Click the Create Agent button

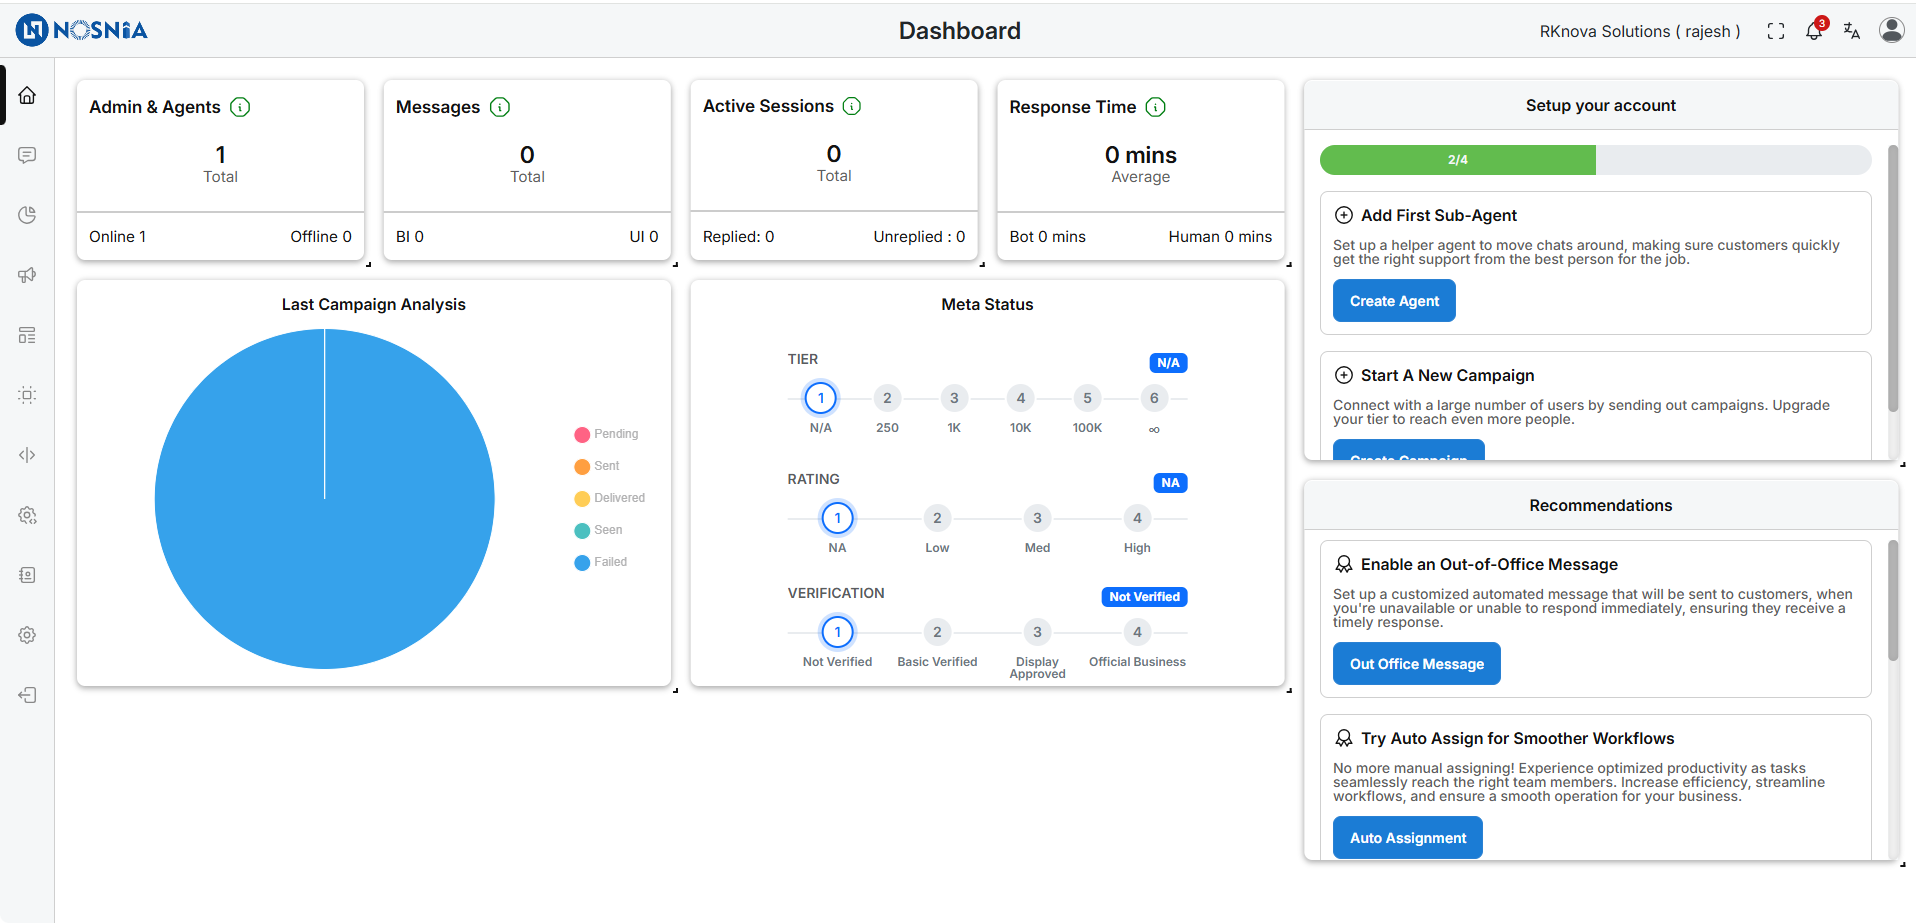click(1394, 301)
